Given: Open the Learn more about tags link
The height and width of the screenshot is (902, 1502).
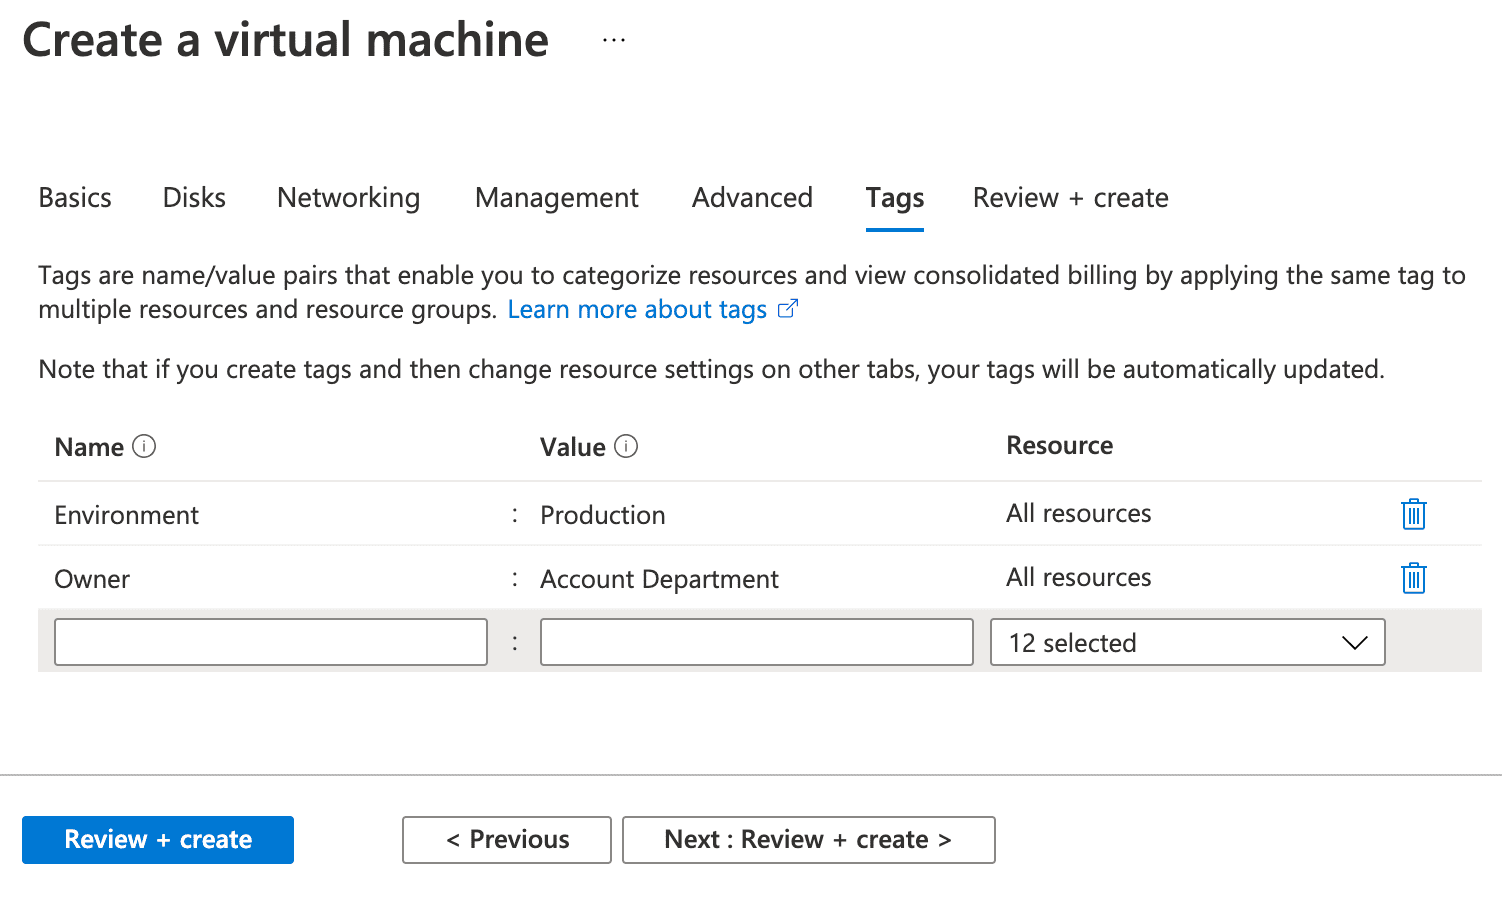Looking at the screenshot, I should [637, 309].
